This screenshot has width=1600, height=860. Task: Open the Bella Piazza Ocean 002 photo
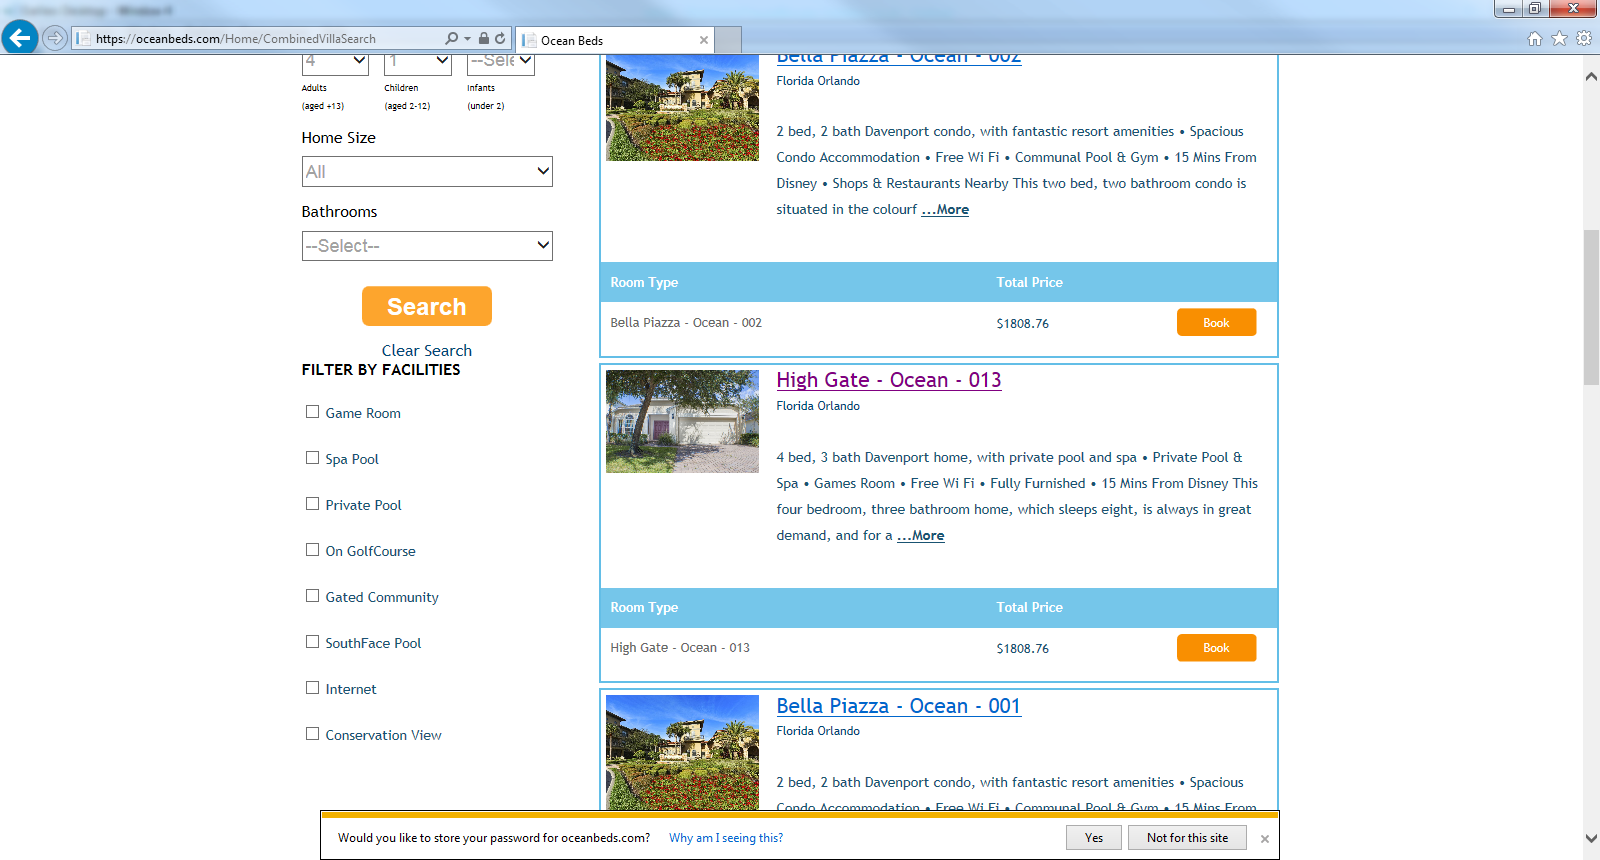pyautogui.click(x=683, y=108)
